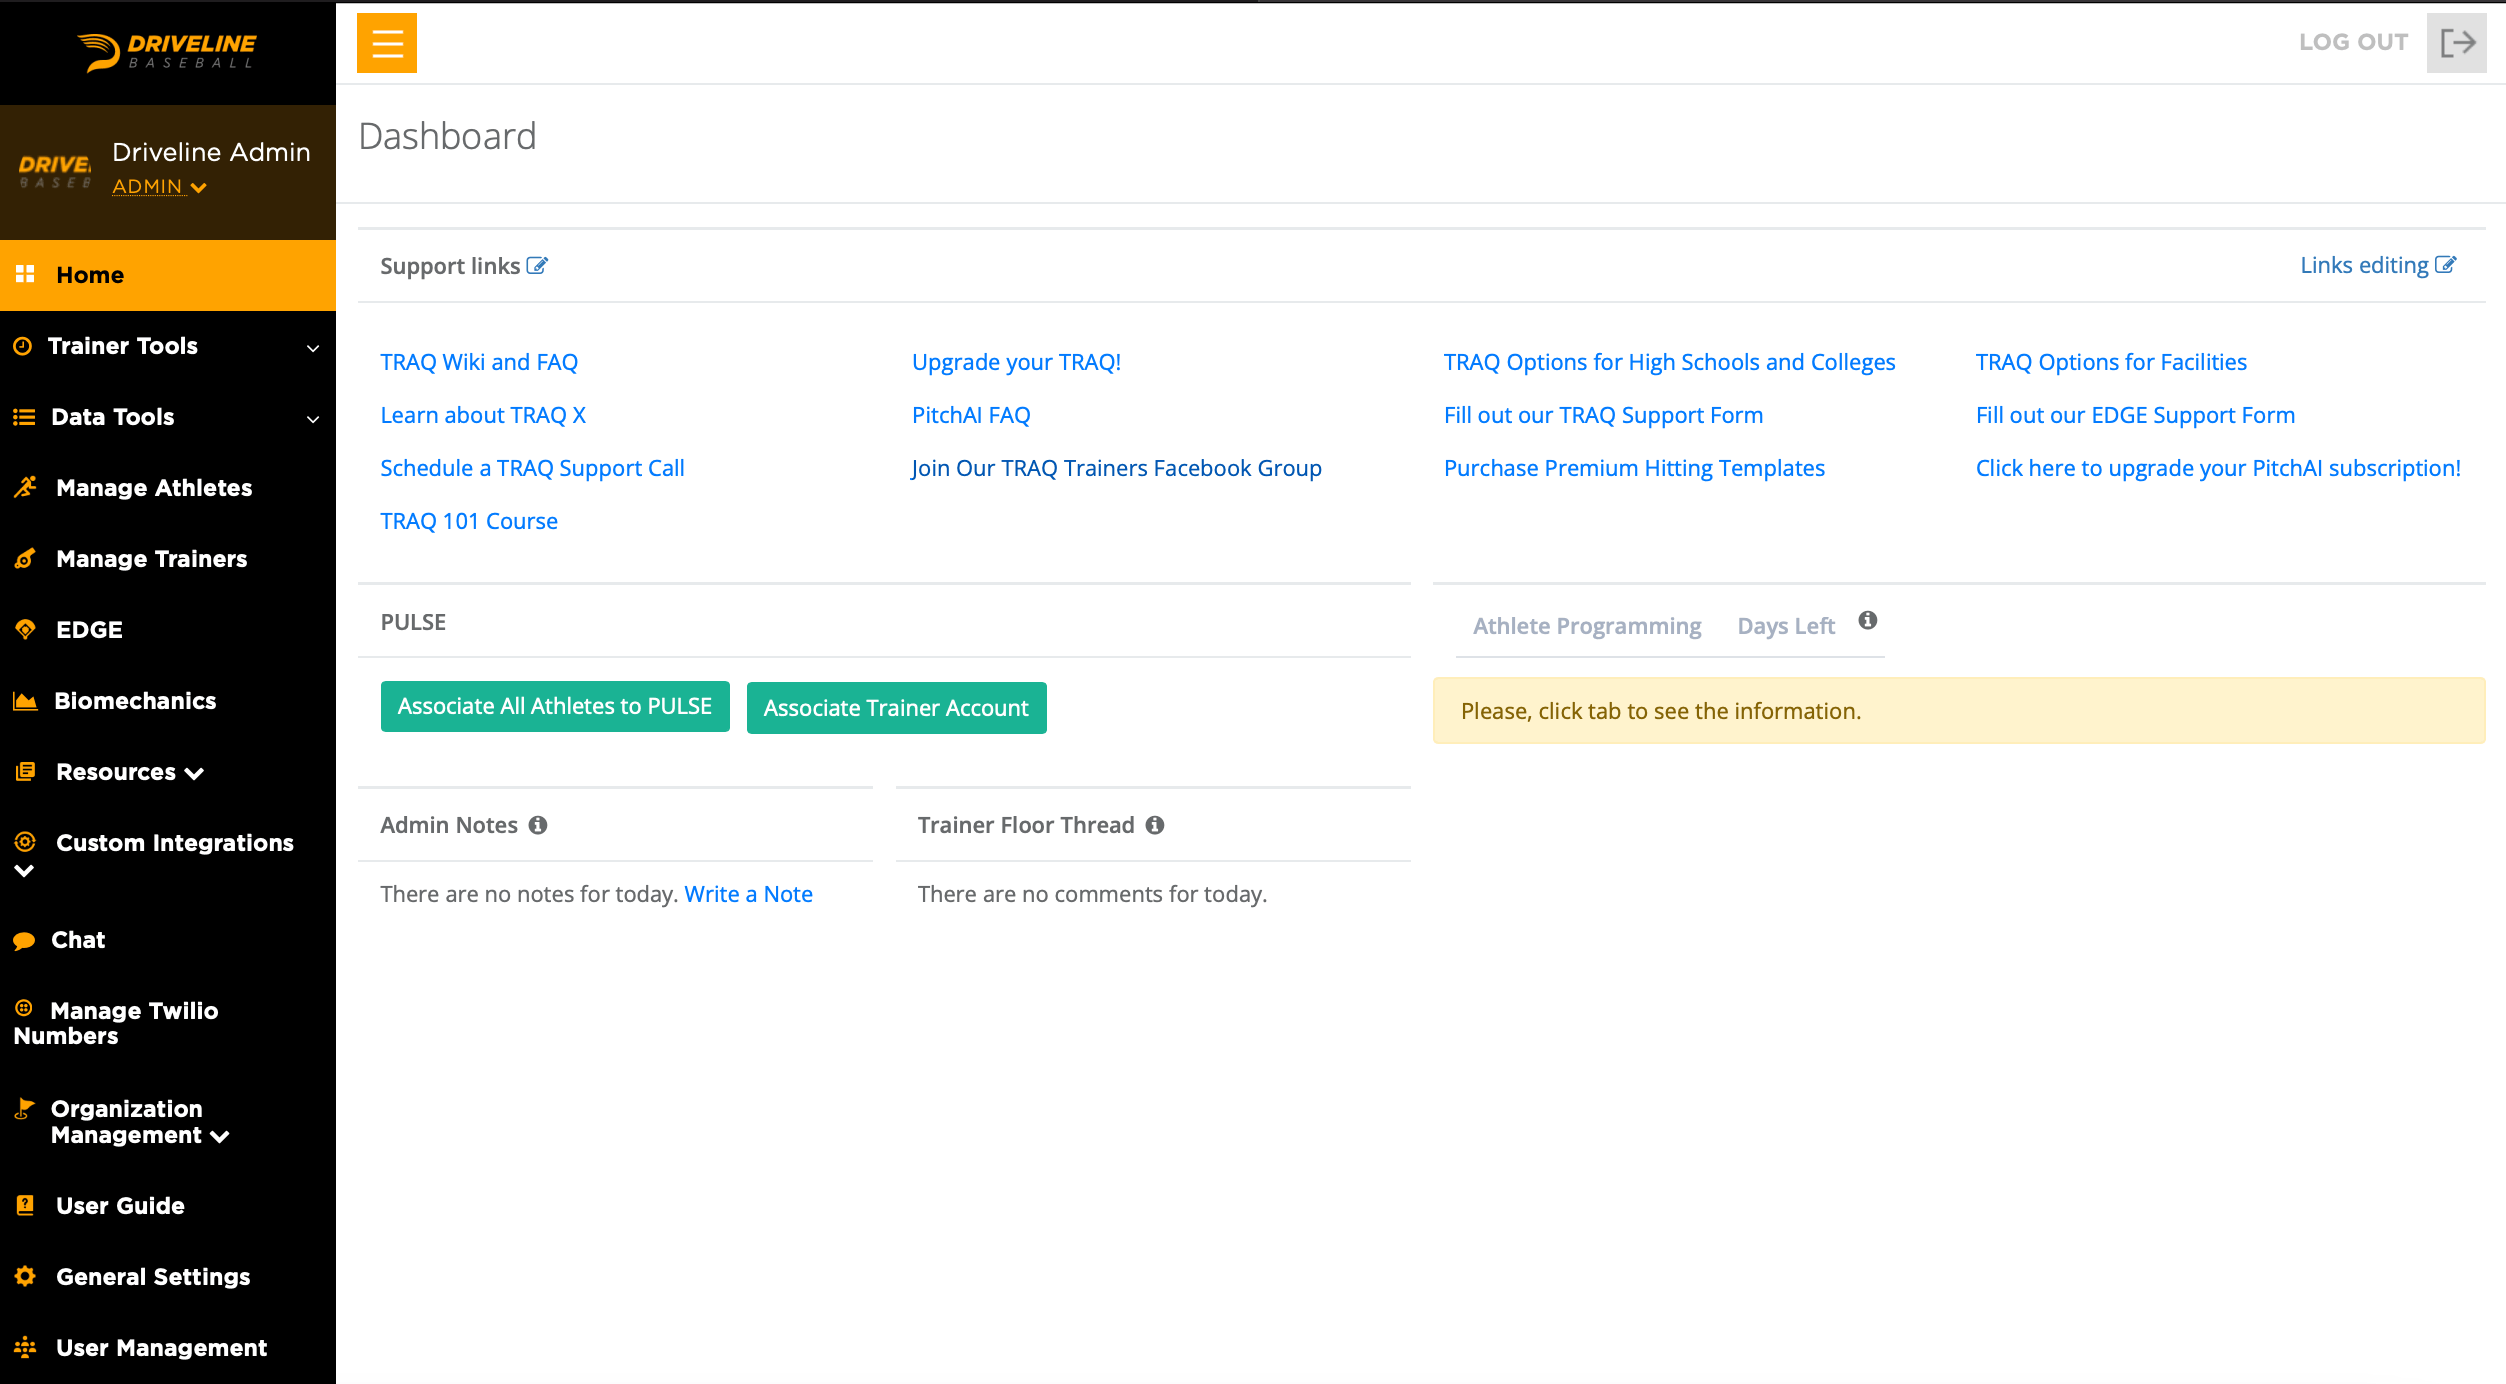Click the Resources newspaper icon
The image size is (2506, 1384).
coord(25,771)
